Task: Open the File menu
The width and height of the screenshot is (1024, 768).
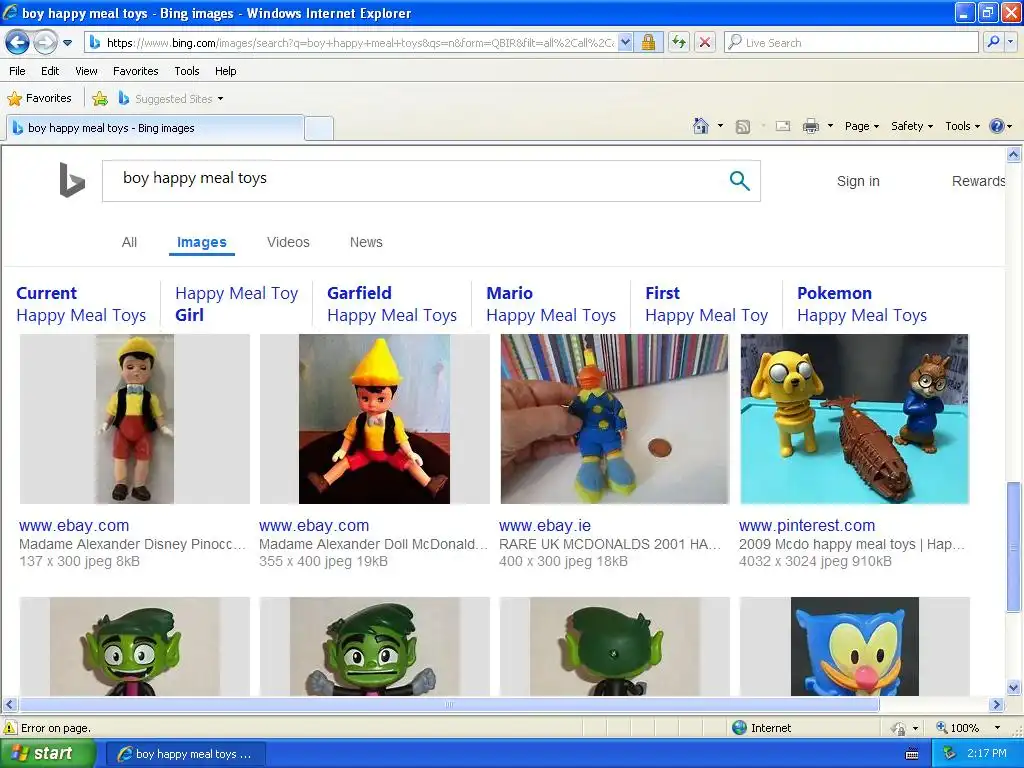Action: click(18, 71)
